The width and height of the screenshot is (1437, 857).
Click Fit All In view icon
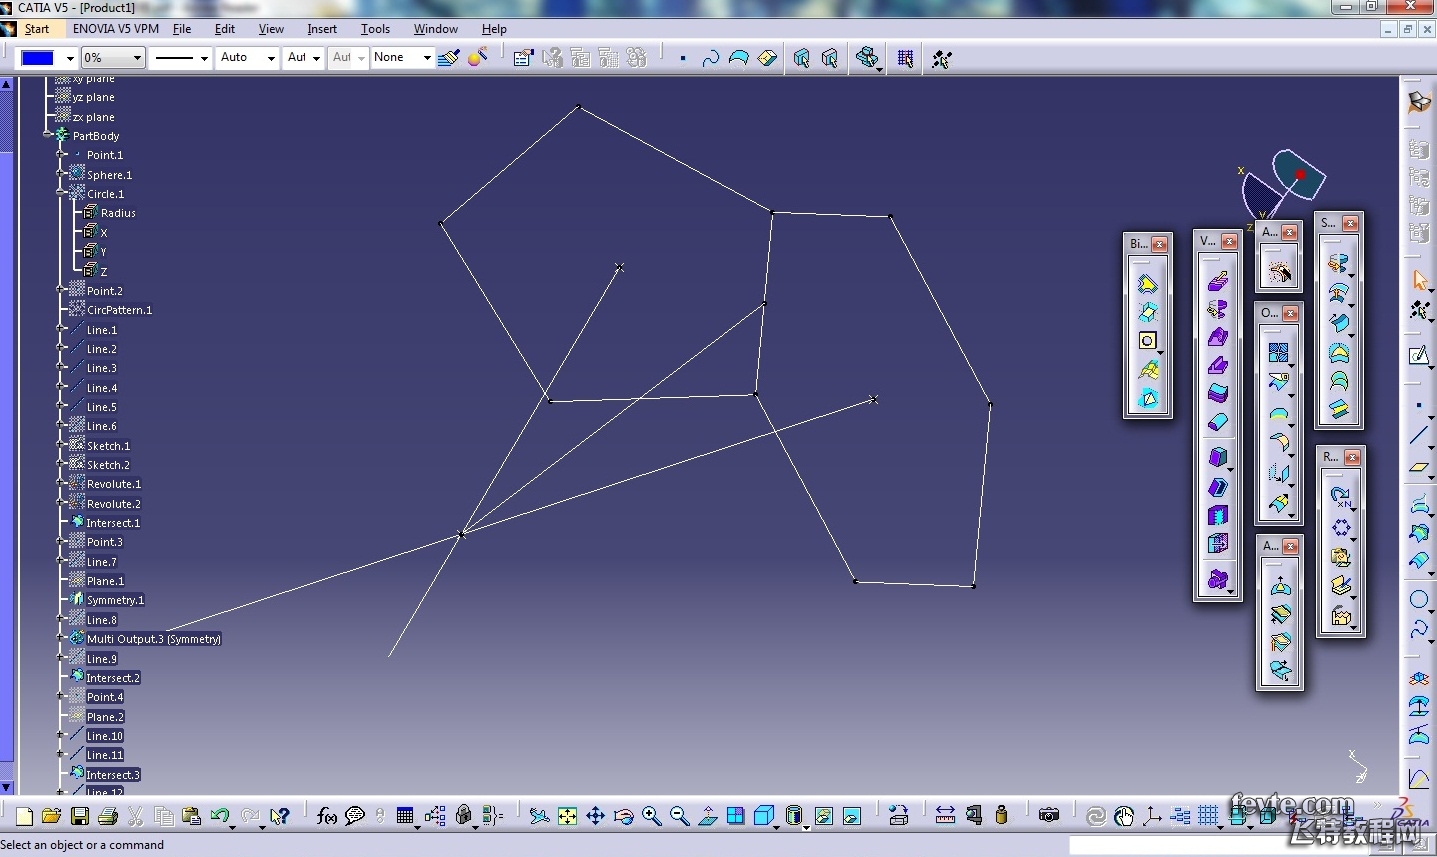(x=567, y=816)
